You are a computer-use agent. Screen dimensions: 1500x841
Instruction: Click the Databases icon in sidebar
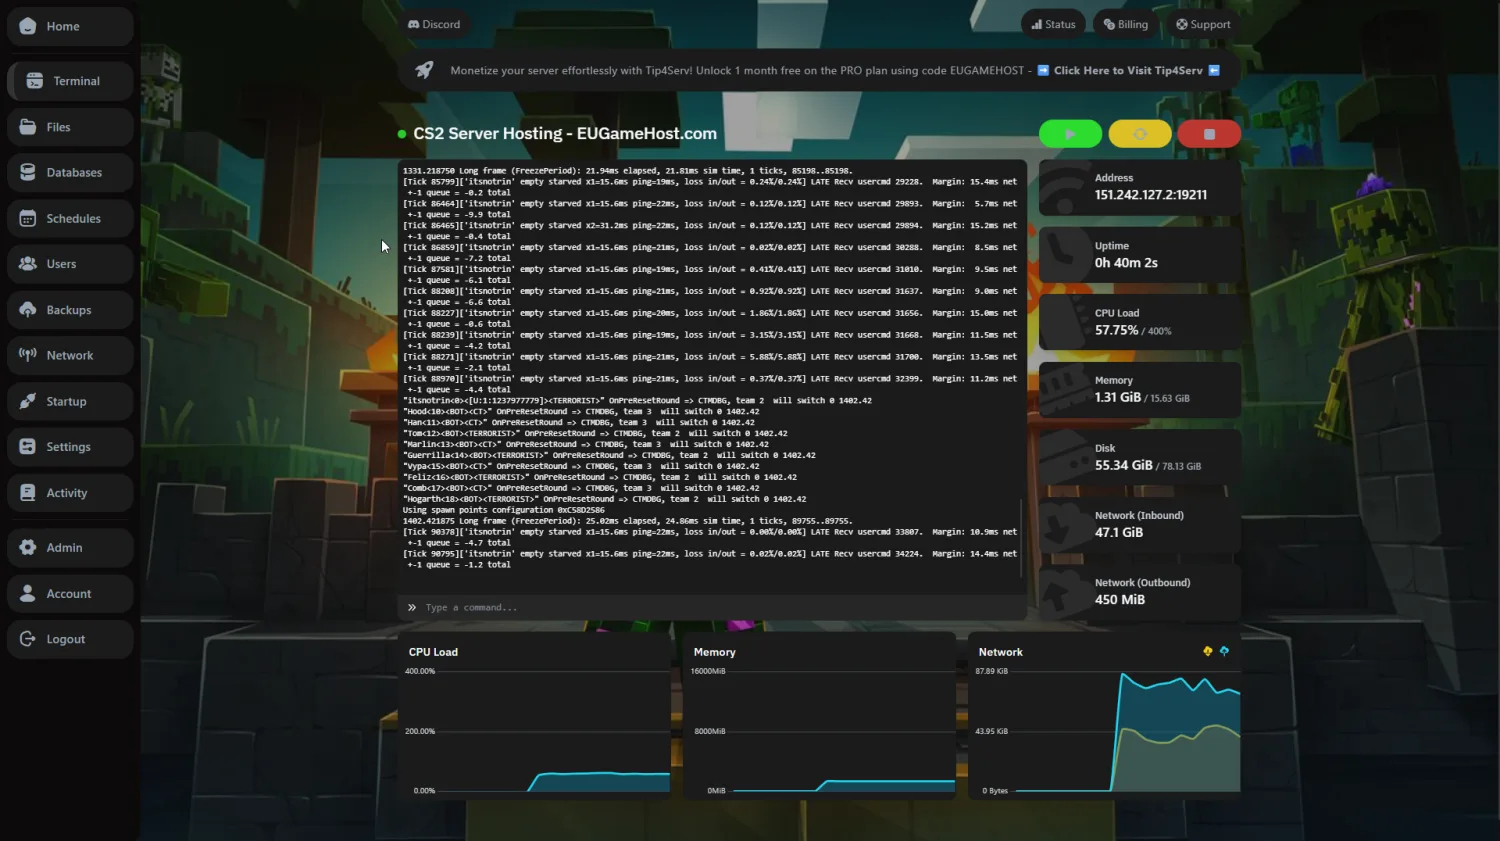pos(28,172)
